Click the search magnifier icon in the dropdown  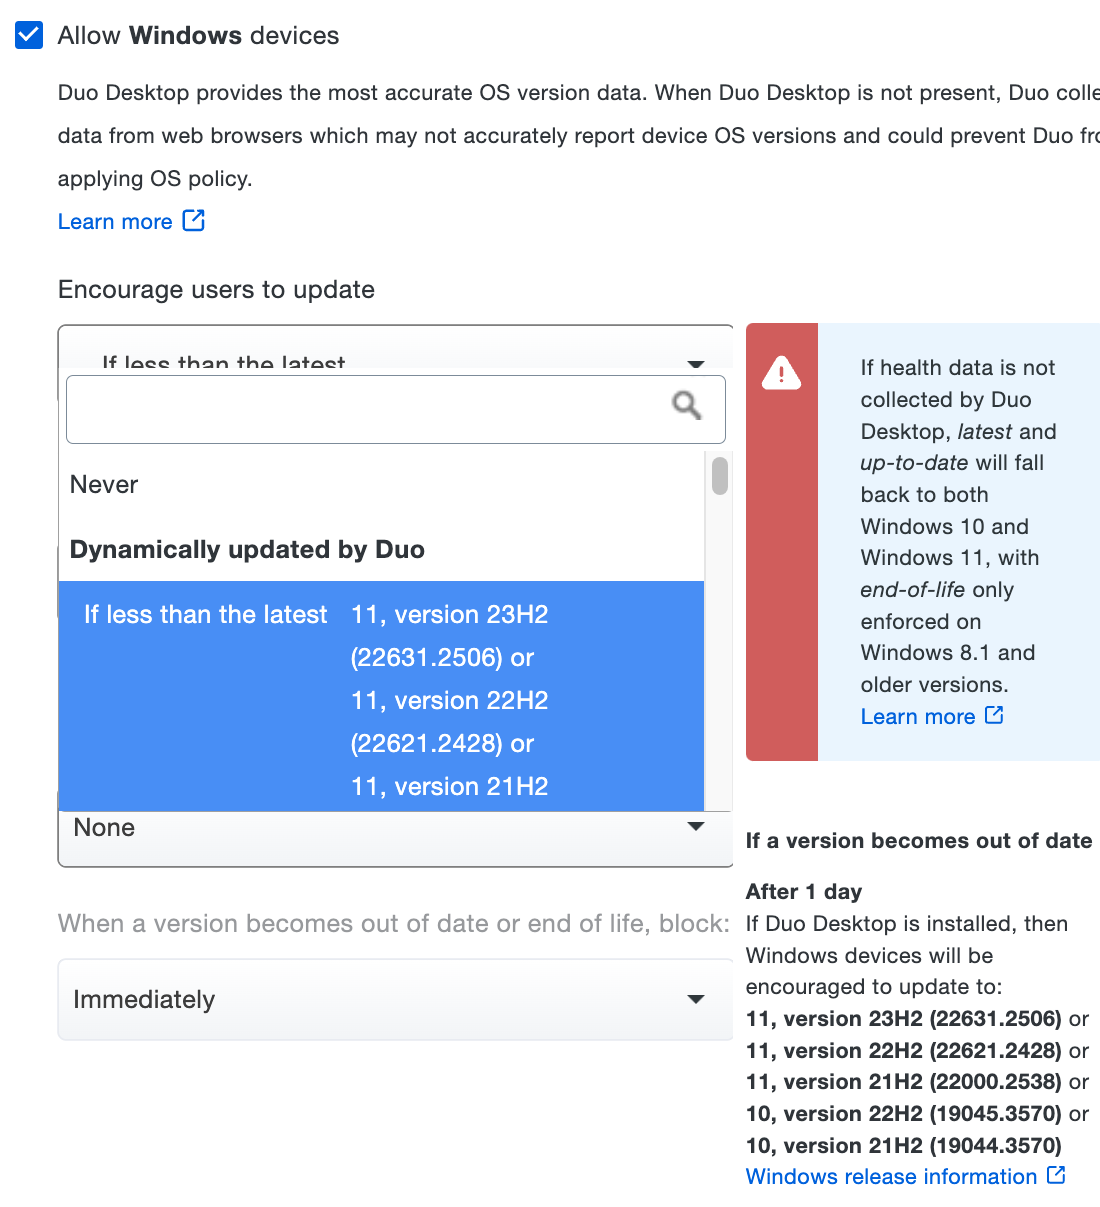click(x=686, y=405)
